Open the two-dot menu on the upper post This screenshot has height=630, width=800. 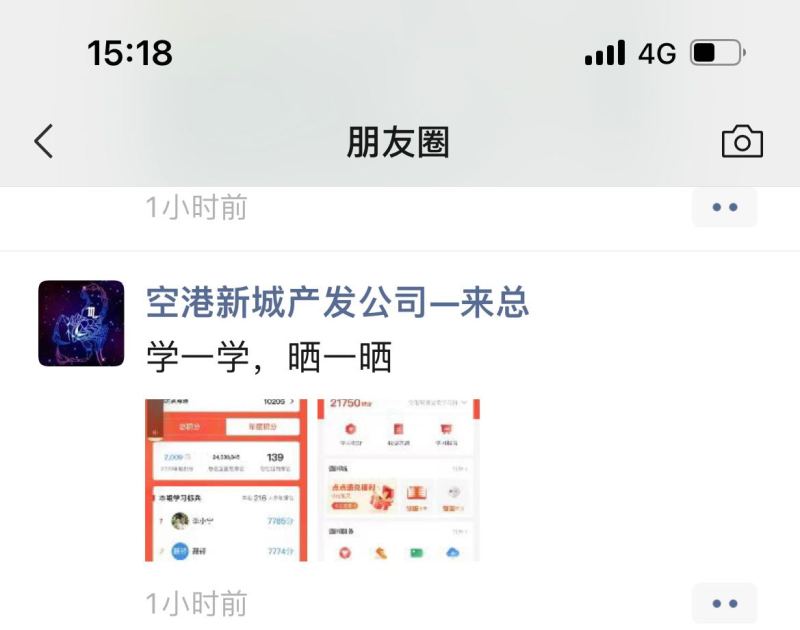coord(724,207)
